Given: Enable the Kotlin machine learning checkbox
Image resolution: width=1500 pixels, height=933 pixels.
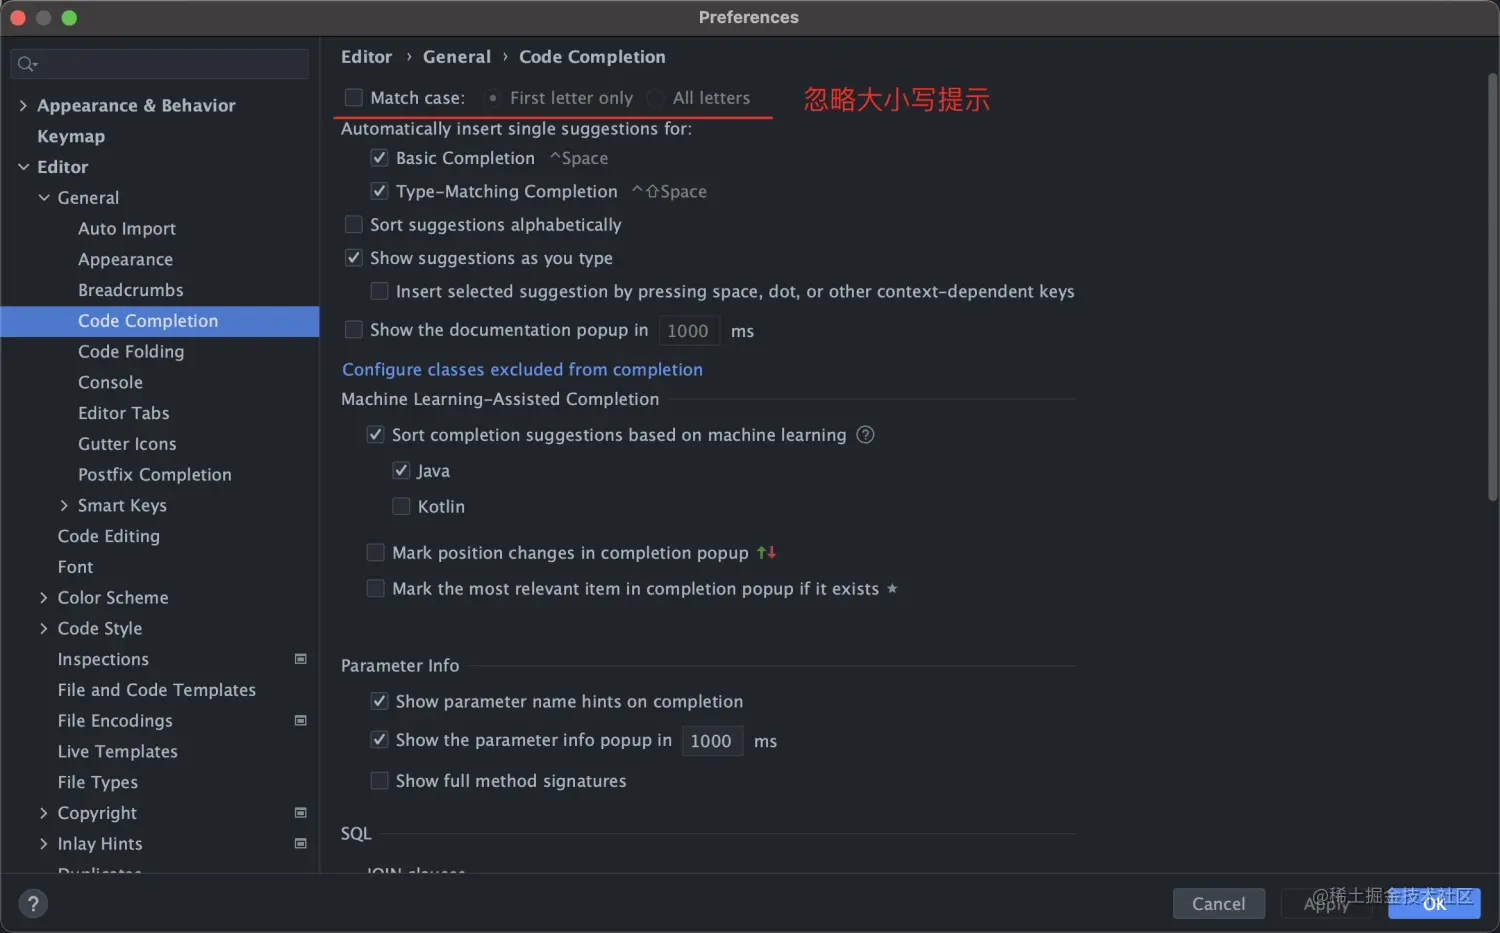Looking at the screenshot, I should [401, 507].
